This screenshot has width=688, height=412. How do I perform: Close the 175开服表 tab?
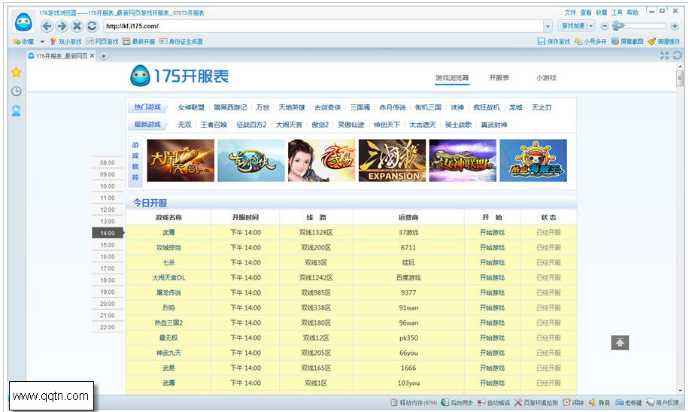point(92,56)
